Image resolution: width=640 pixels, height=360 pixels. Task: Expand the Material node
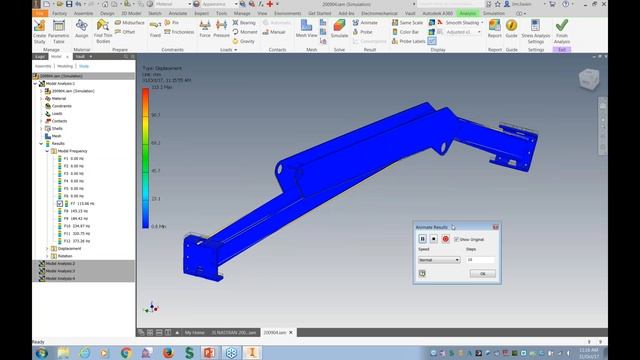[41, 98]
